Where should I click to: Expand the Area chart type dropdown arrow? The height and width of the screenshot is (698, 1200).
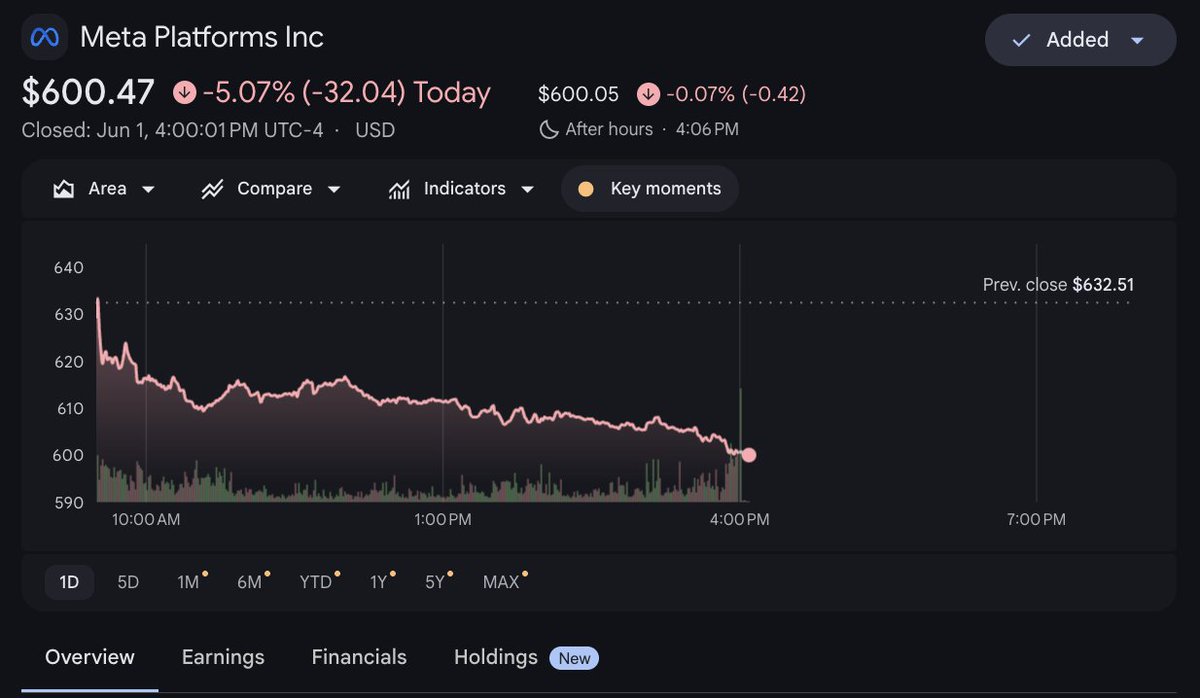tap(148, 189)
